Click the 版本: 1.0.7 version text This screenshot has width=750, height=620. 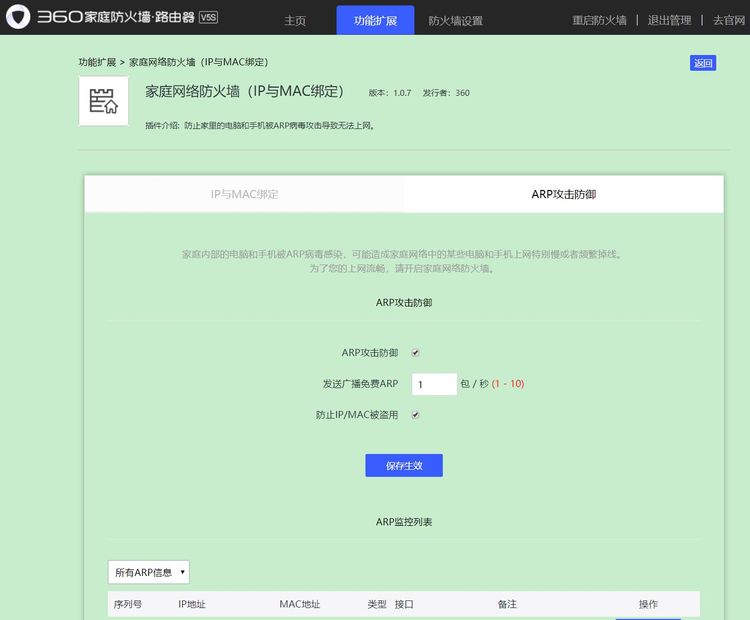pyautogui.click(x=390, y=93)
